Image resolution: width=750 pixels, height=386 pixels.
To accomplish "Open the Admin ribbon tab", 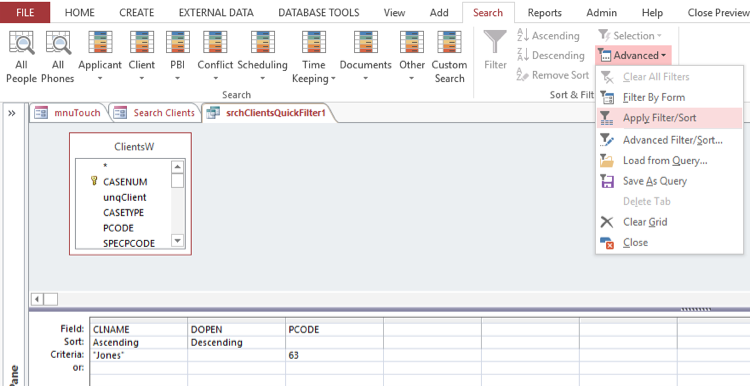I will [601, 13].
